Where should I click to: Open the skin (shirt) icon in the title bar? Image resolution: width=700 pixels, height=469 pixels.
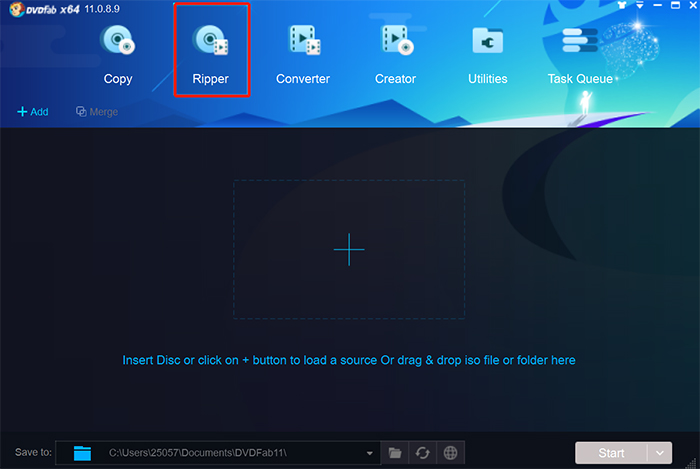622,5
